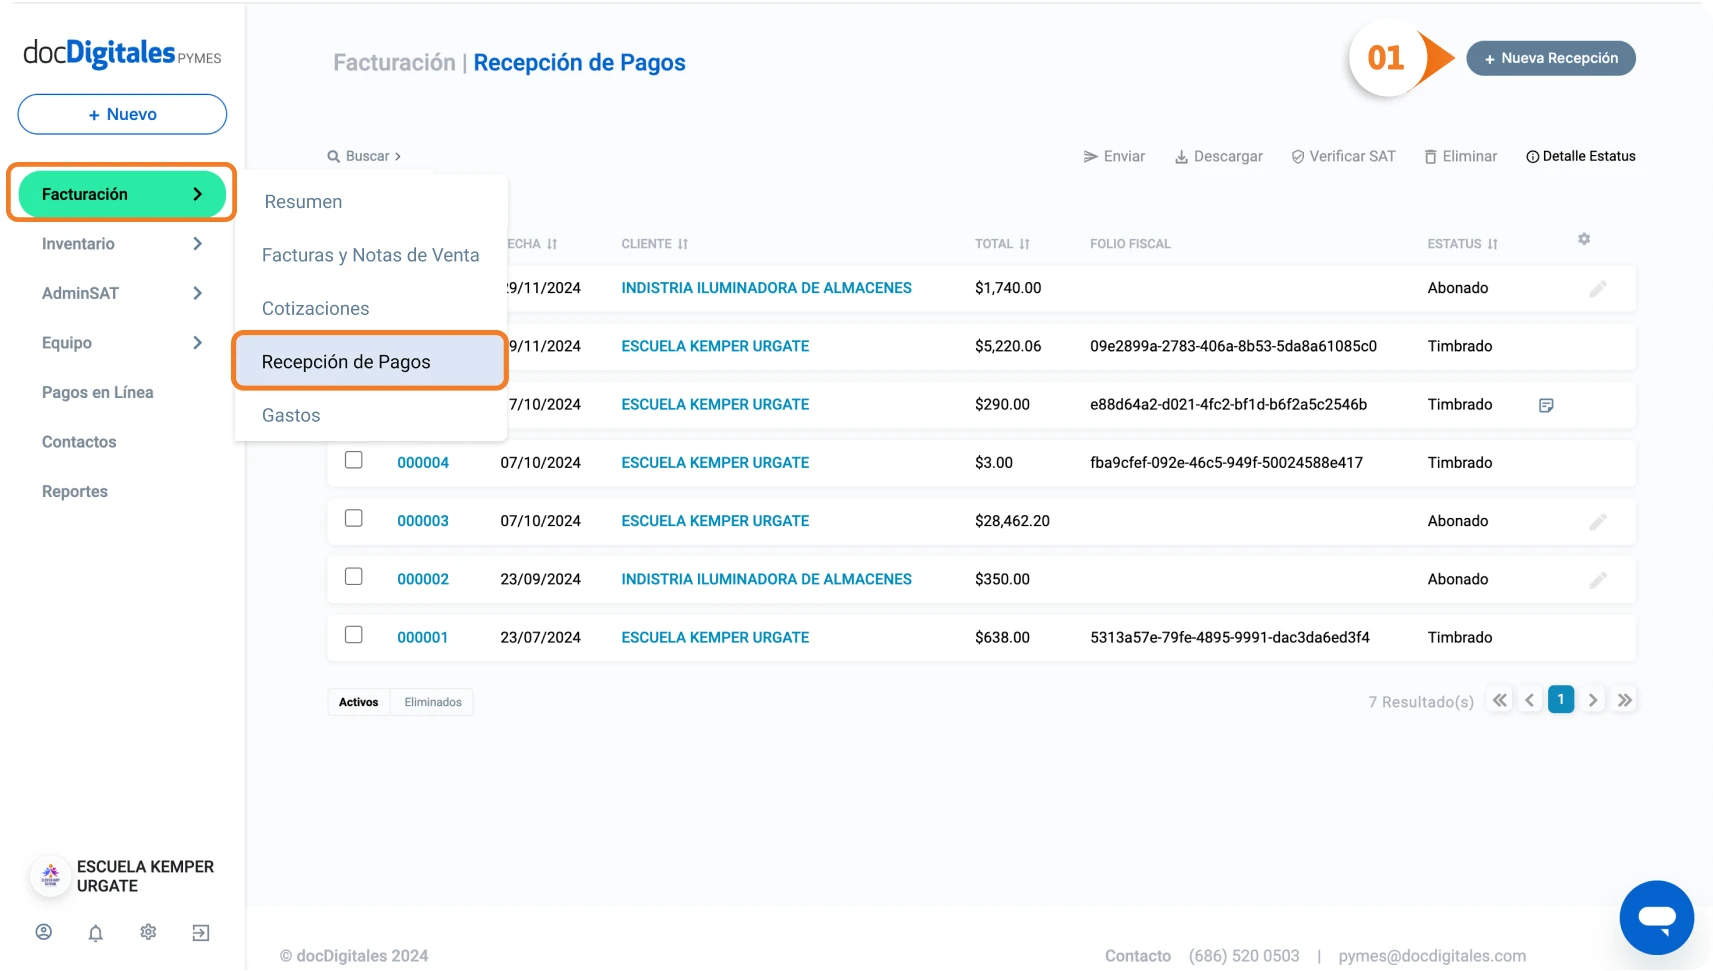Go to the previous results page

coord(1530,700)
